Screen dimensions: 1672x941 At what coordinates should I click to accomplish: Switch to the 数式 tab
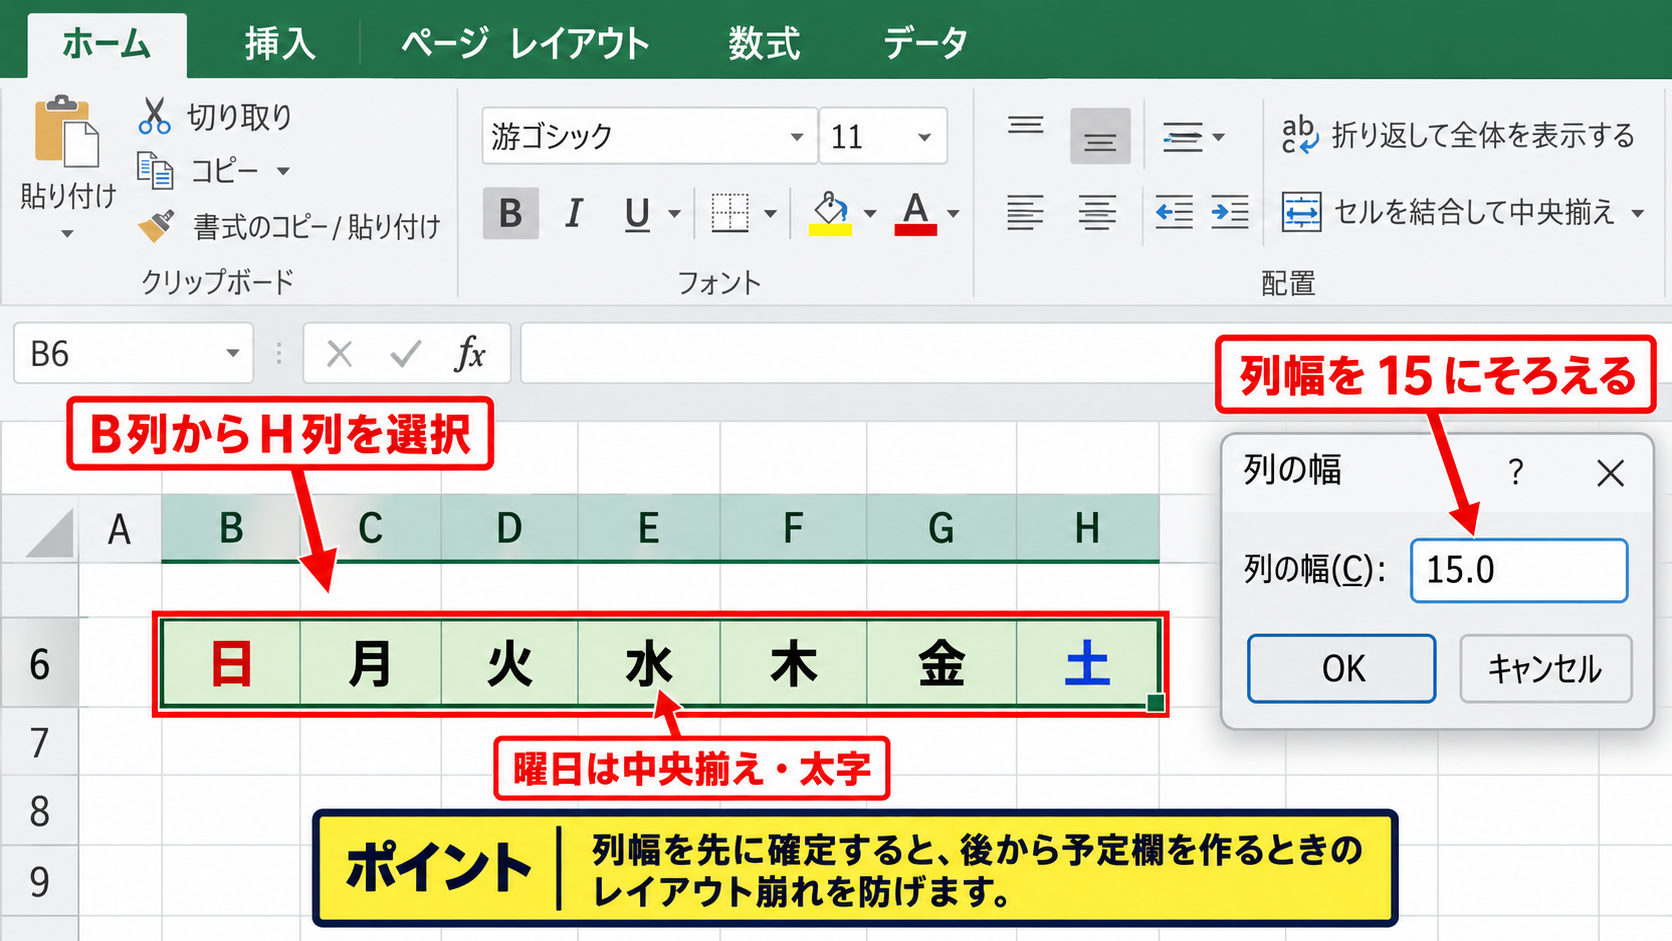click(x=764, y=44)
